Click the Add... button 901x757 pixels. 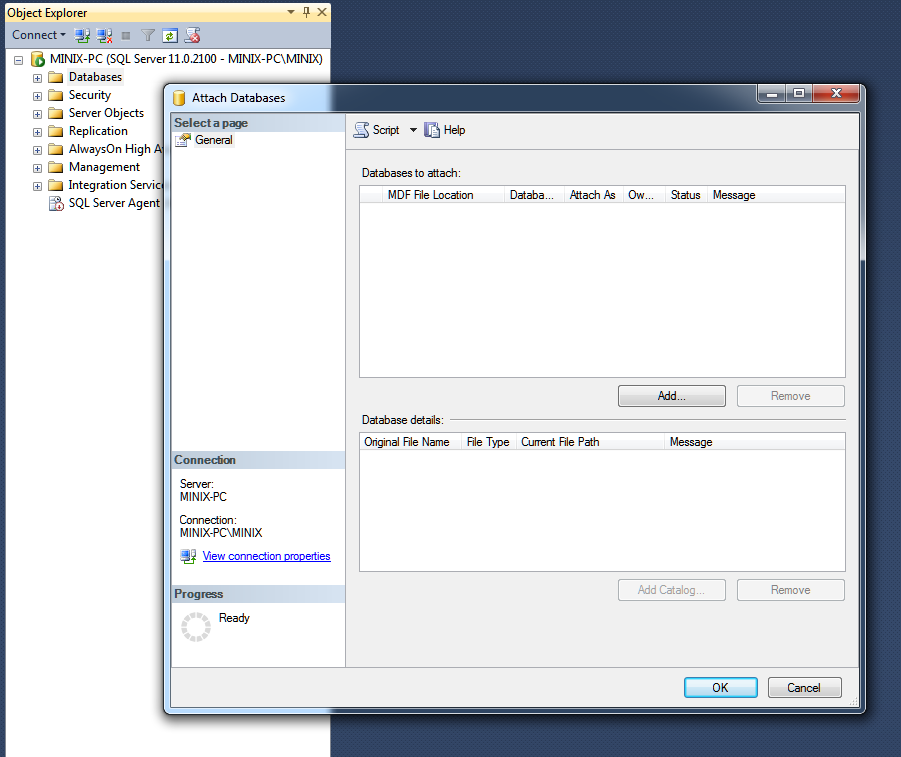click(x=671, y=396)
